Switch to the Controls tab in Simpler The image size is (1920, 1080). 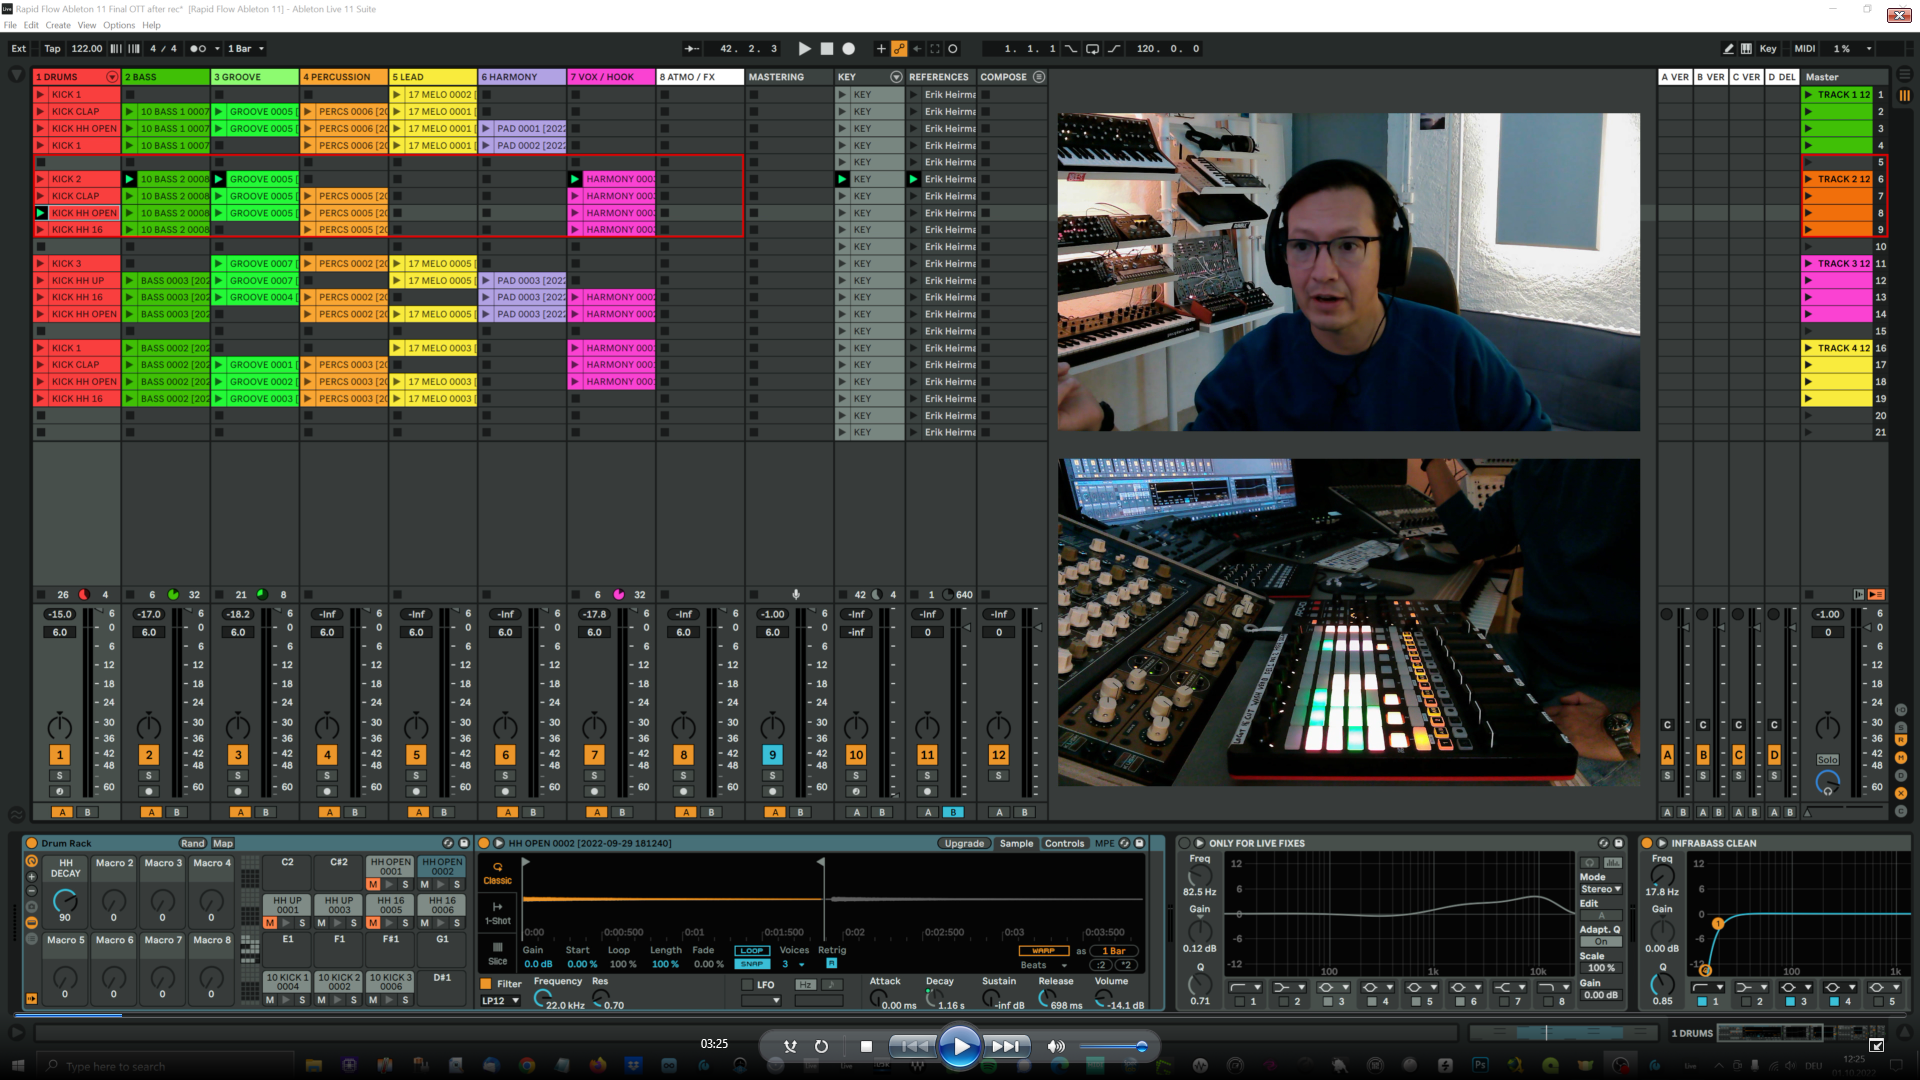pos(1064,843)
